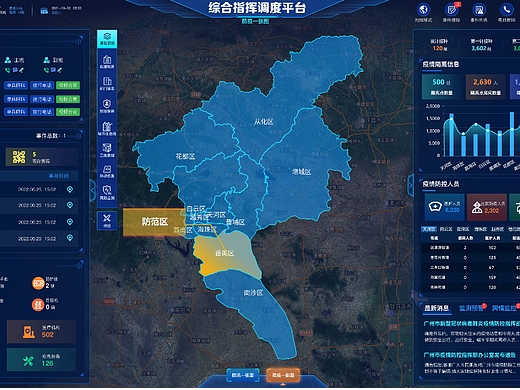Open the crossed tools icon below sidebar

(x=107, y=220)
